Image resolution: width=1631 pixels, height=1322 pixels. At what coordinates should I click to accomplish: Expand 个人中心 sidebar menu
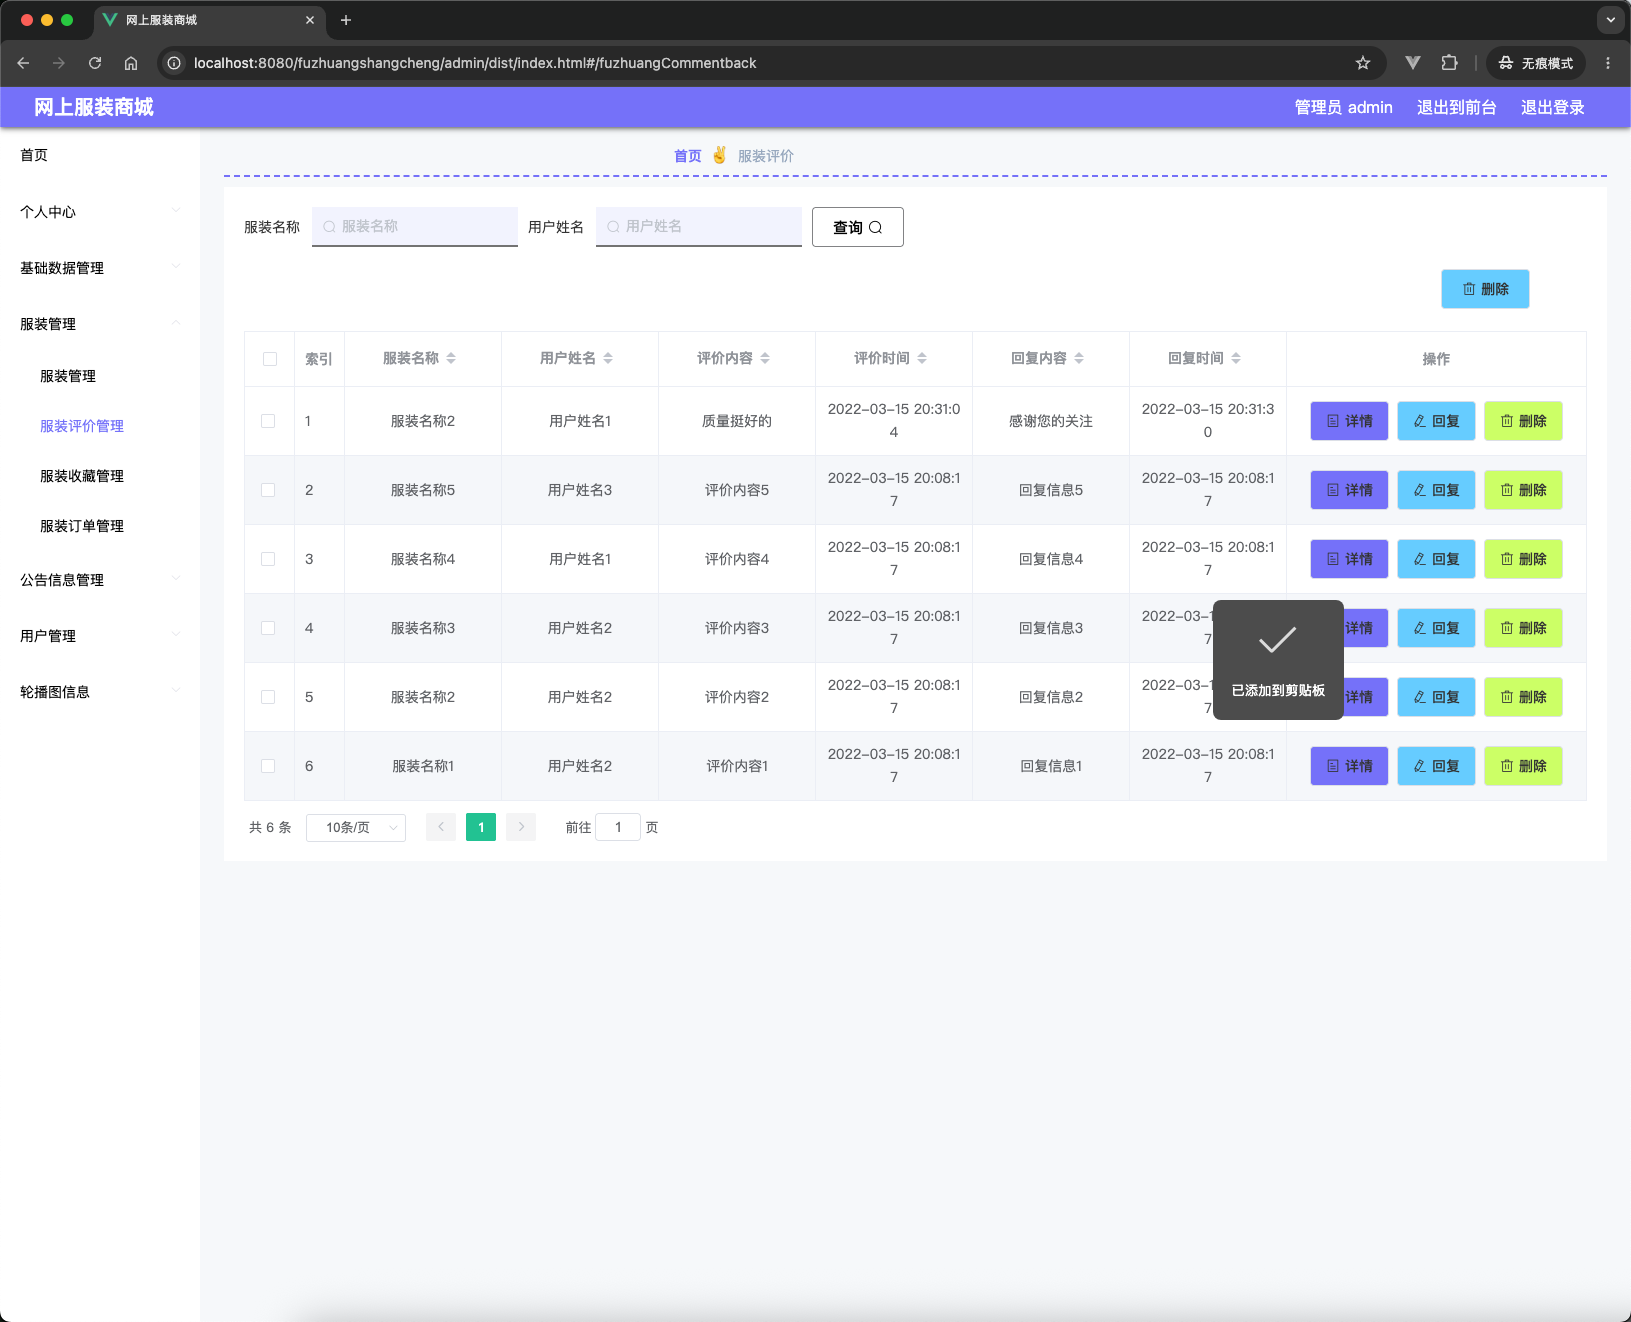tap(100, 212)
